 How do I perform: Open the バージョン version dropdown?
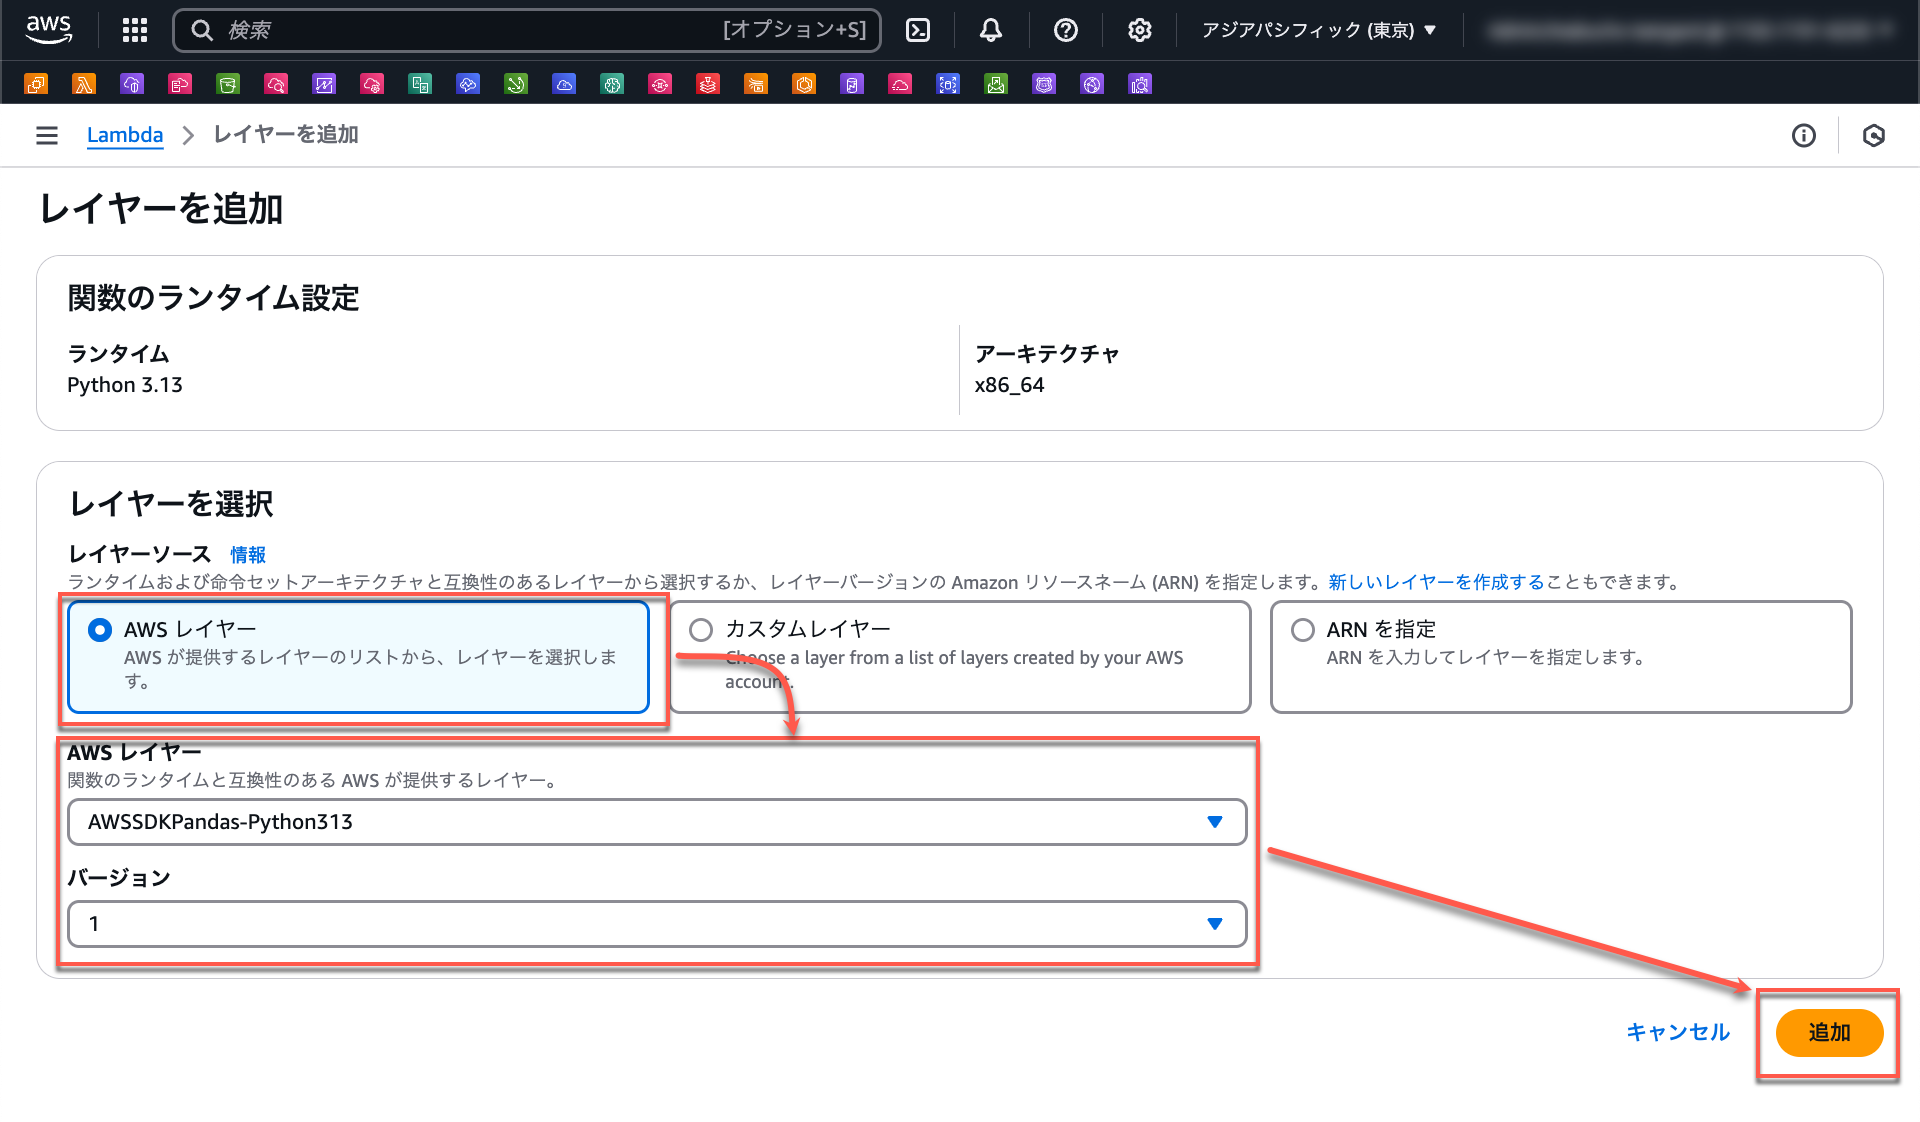click(x=656, y=924)
